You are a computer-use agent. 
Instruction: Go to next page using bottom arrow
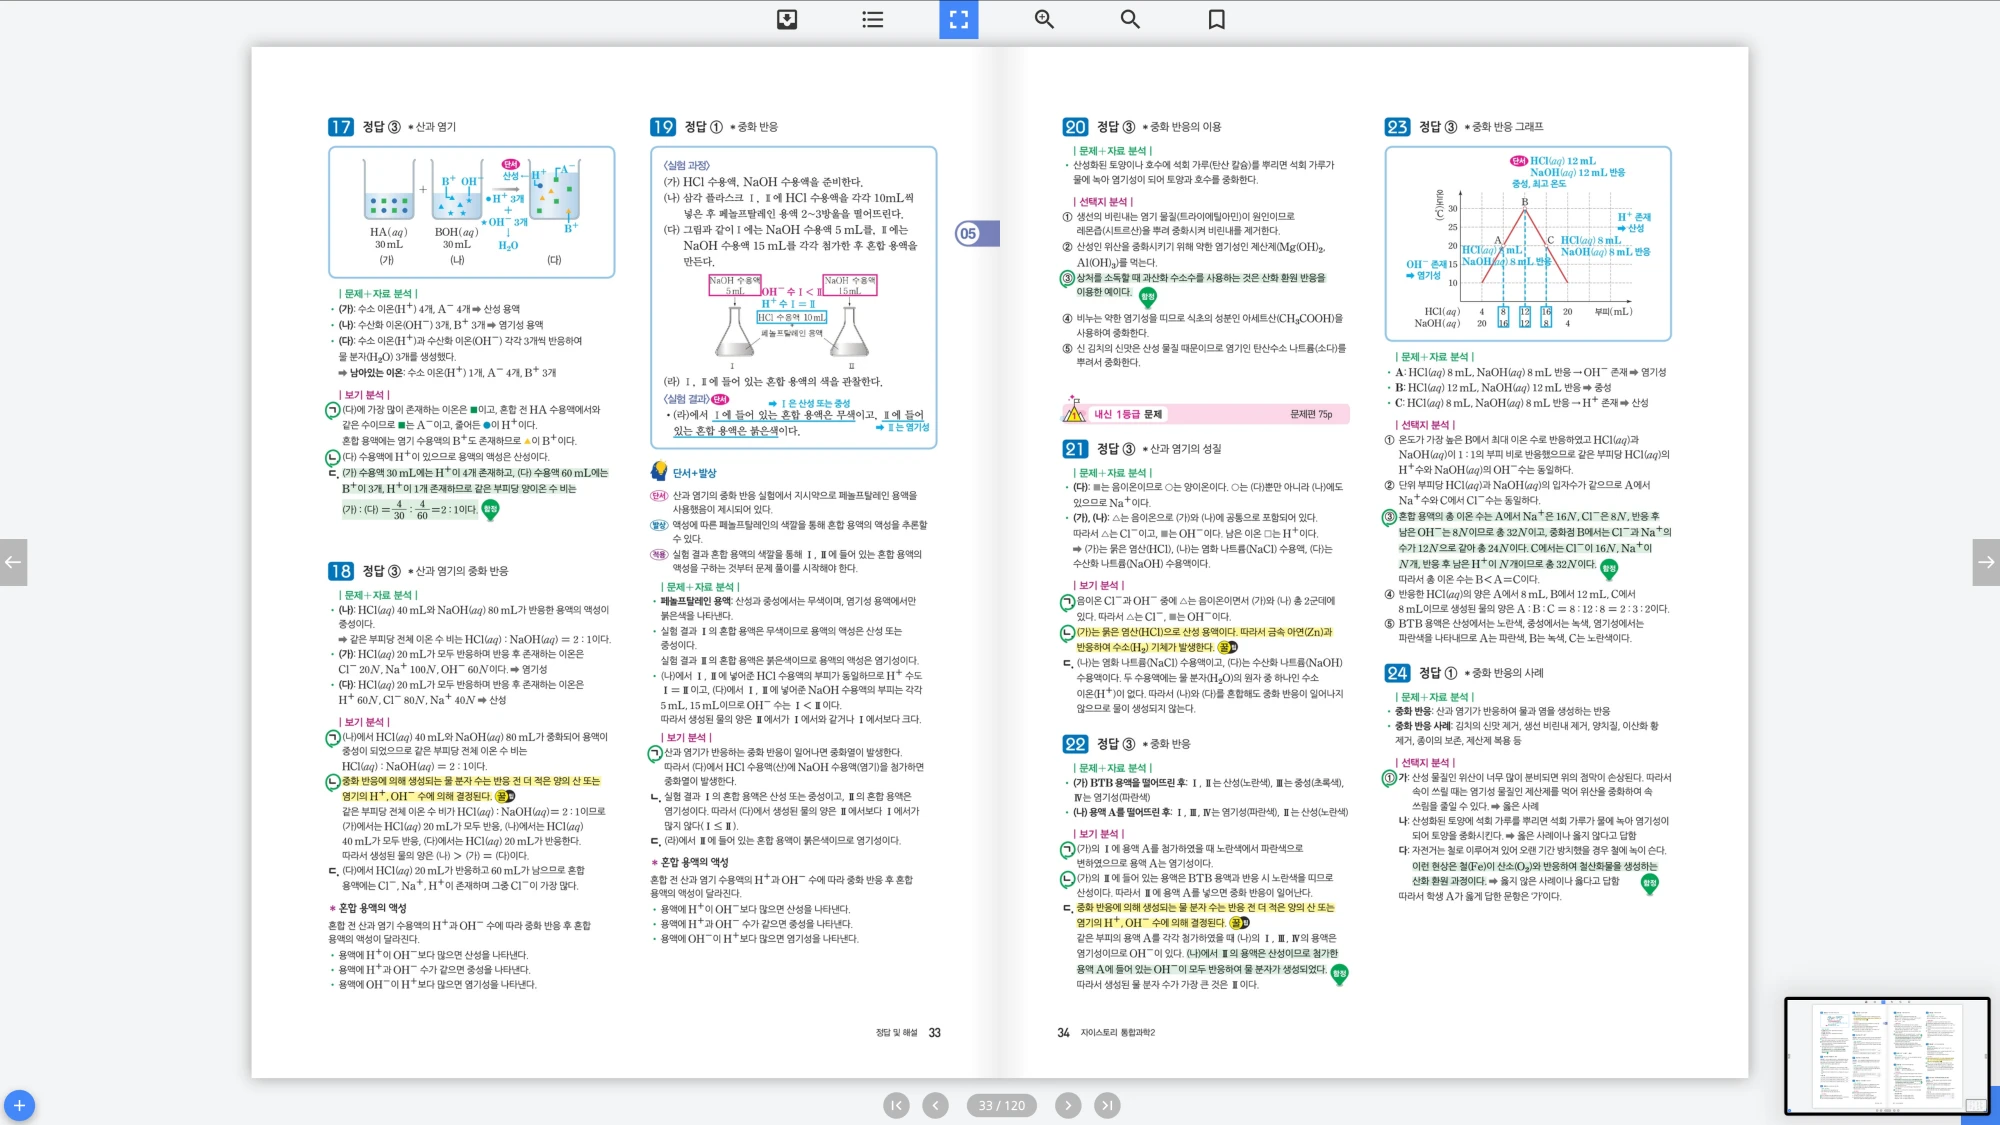1068,1105
